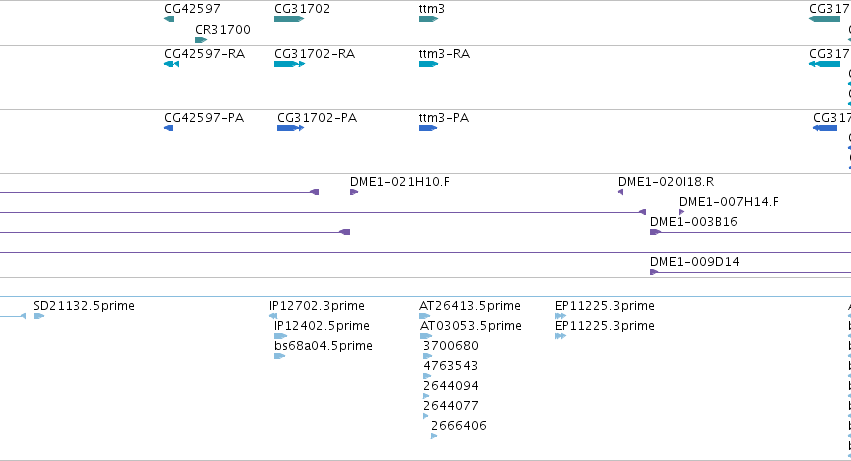
Task: Select the ttm3-PA protein glyph
Action: (428, 128)
